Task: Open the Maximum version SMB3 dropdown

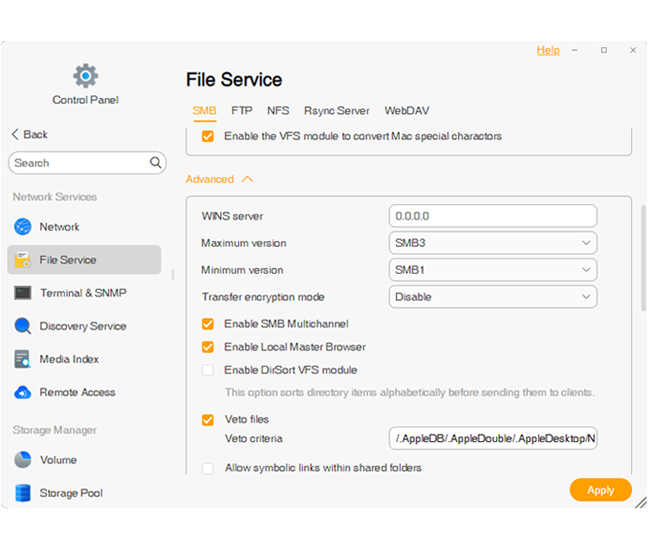Action: 492,243
